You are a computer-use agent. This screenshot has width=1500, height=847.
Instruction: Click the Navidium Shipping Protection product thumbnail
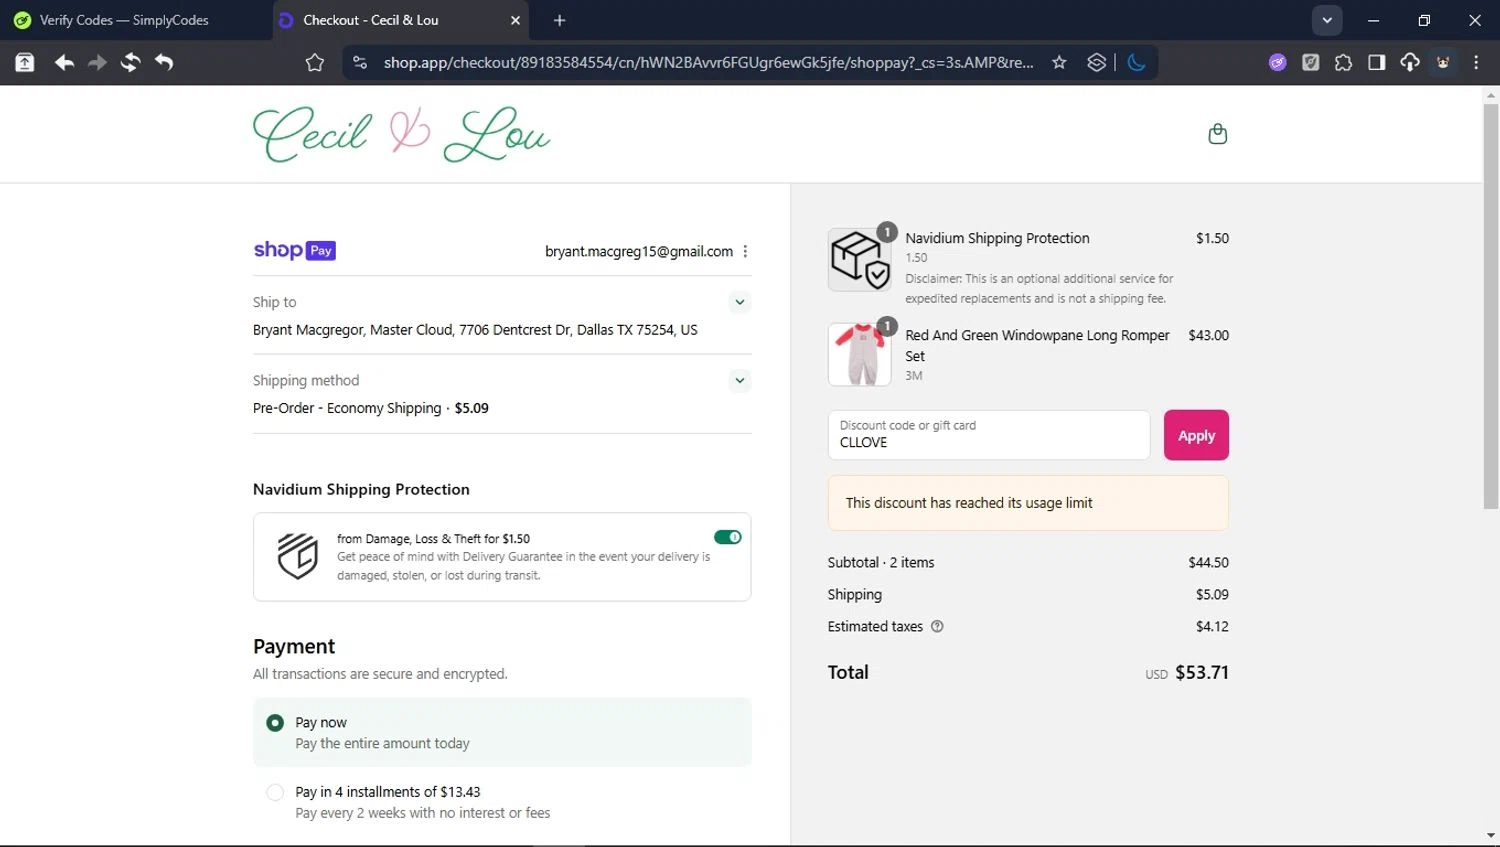pos(860,259)
